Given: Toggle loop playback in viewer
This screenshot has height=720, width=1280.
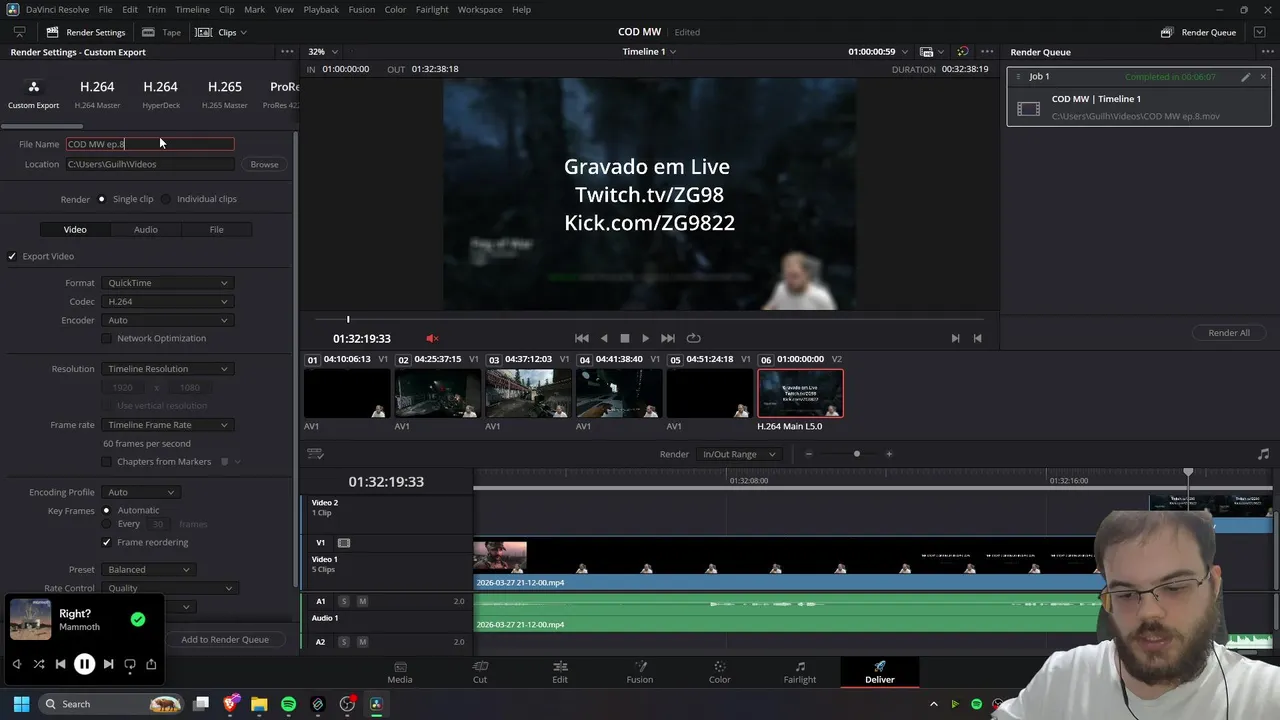Looking at the screenshot, I should pyautogui.click(x=693, y=338).
